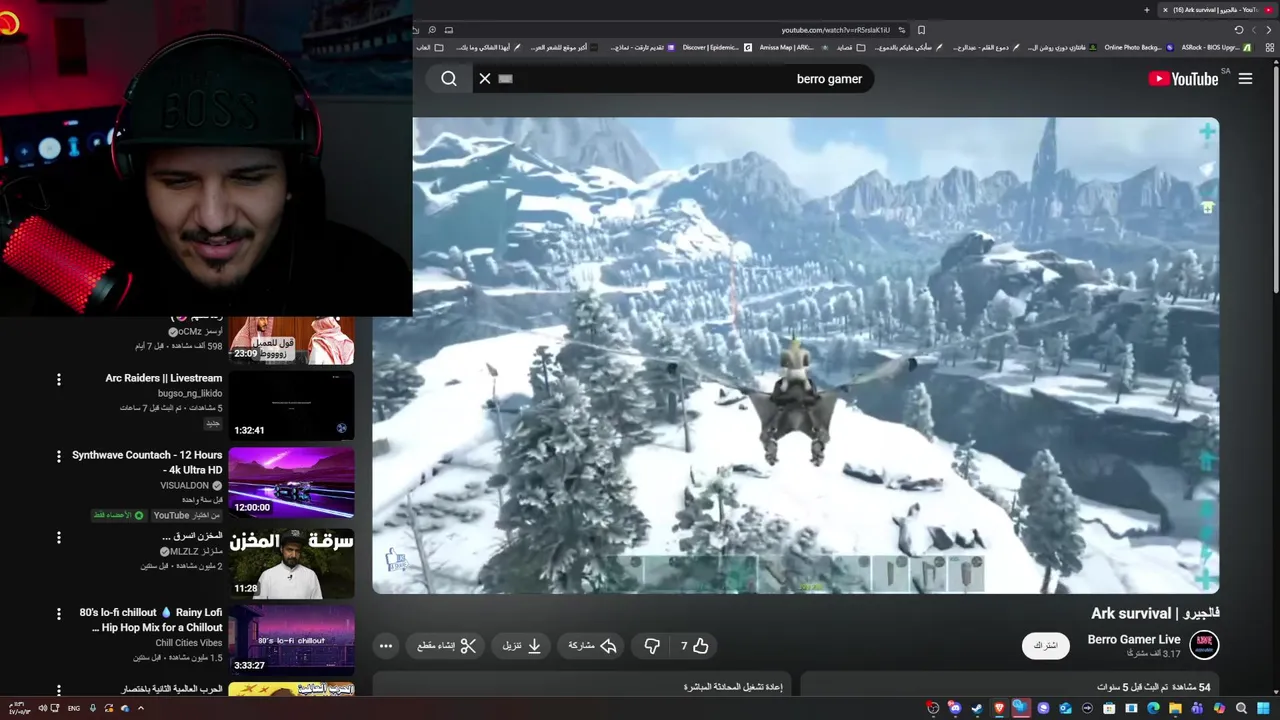Viewport: 1280px width, 720px height.
Task: Open Steam from the taskbar
Action: pos(977,708)
